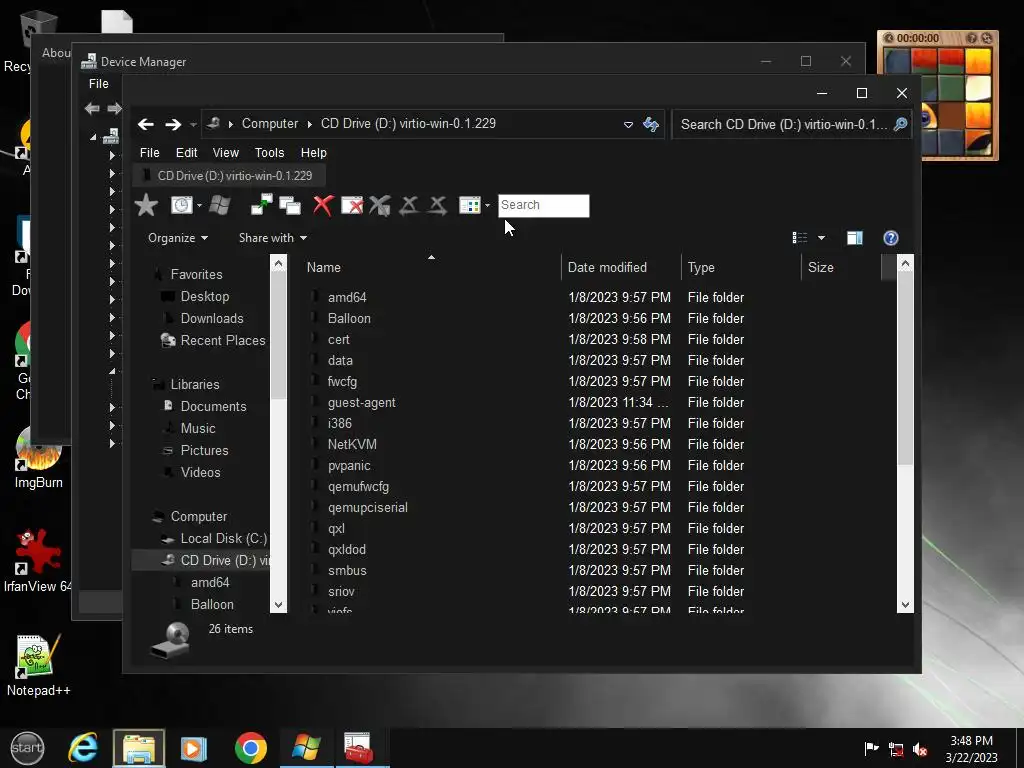This screenshot has width=1024, height=768.
Task: Focus the toolbar Search filter box
Action: [x=543, y=205]
